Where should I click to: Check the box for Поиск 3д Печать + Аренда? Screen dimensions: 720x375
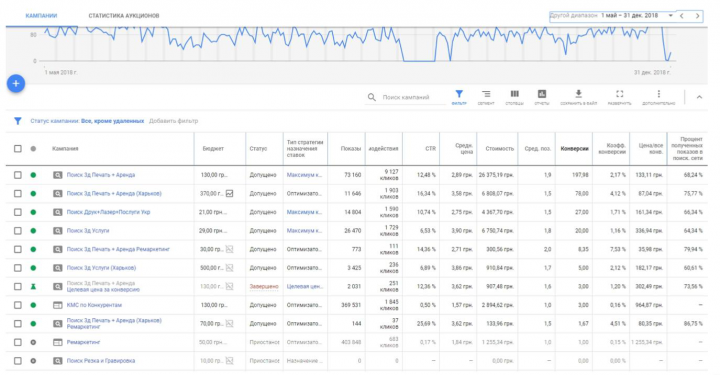pyautogui.click(x=17, y=175)
